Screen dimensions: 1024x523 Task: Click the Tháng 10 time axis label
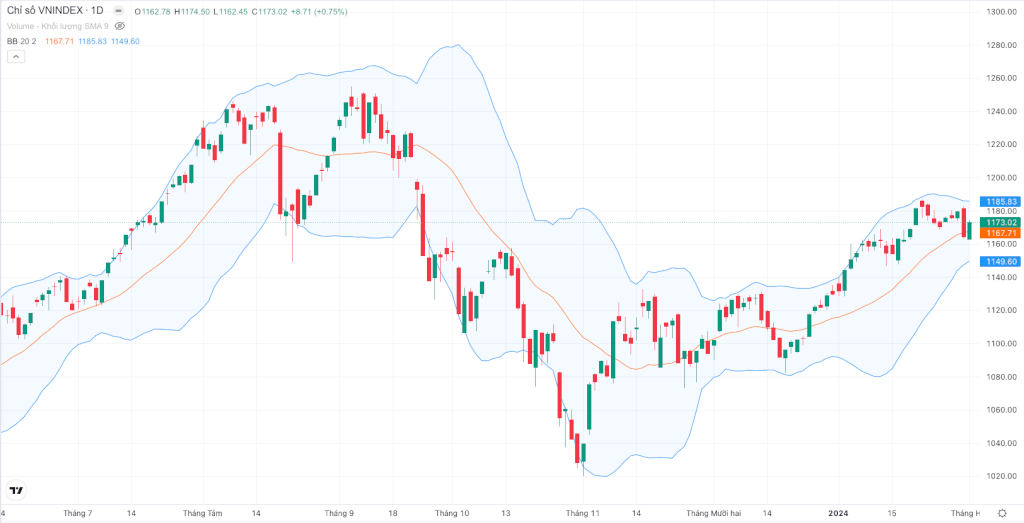coord(453,513)
